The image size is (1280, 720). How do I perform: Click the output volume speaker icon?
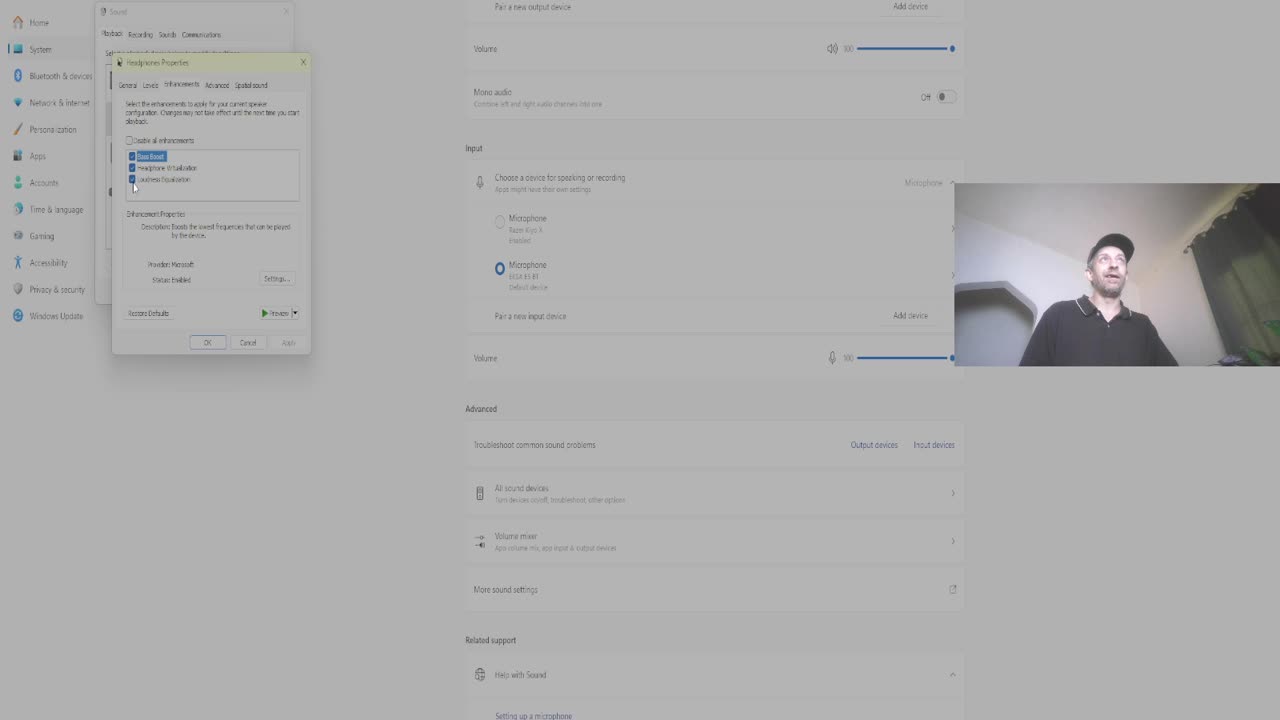pos(832,49)
